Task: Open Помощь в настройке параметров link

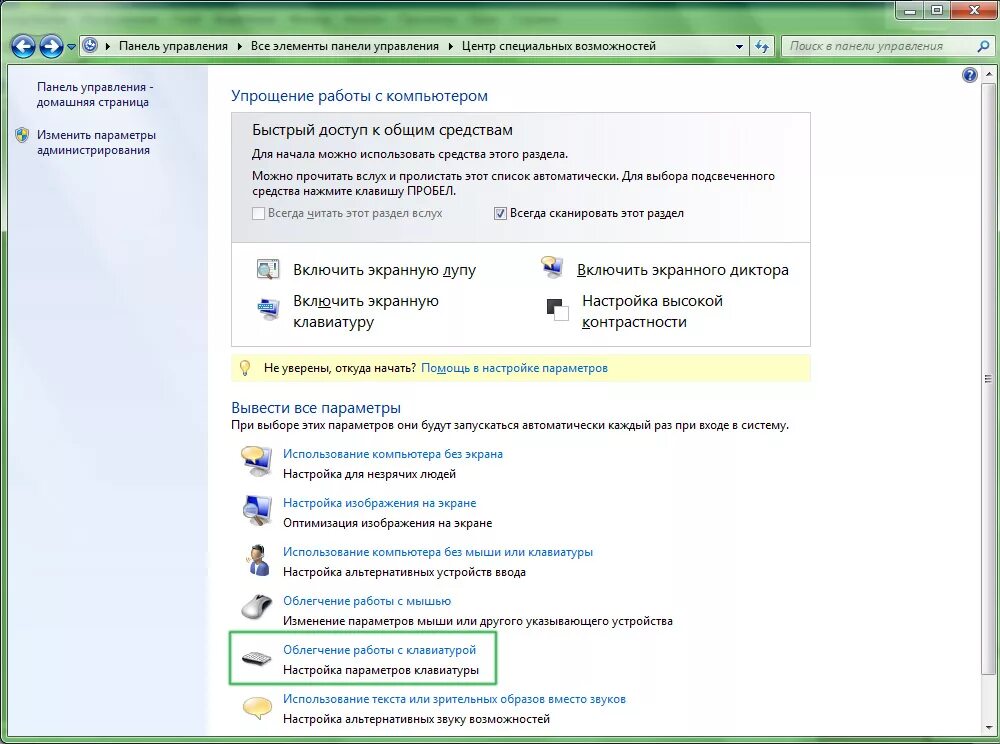Action: click(514, 368)
